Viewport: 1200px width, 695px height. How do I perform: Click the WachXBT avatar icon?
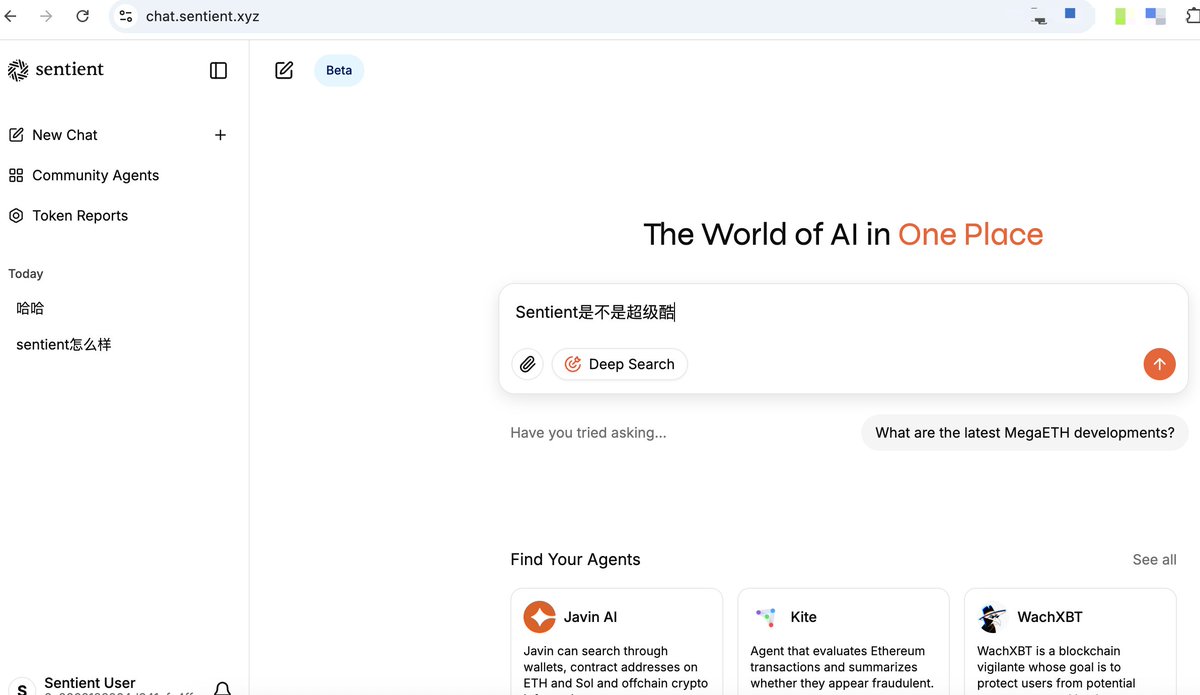click(992, 617)
